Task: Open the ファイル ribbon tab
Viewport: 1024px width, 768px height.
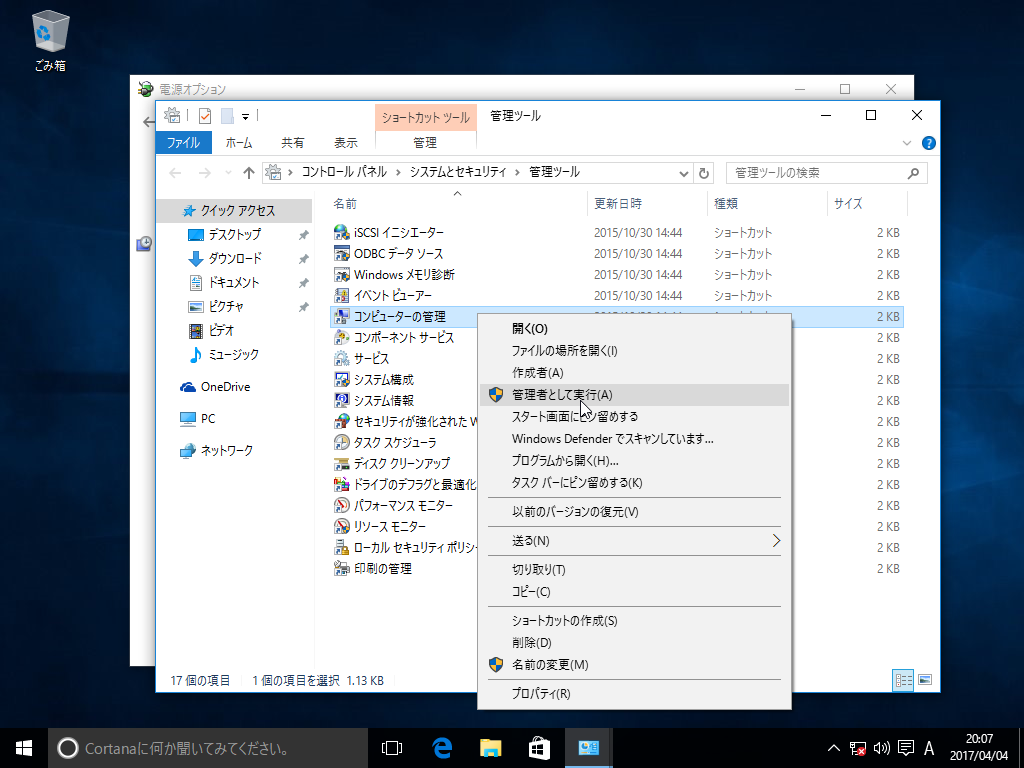Action: (x=184, y=142)
